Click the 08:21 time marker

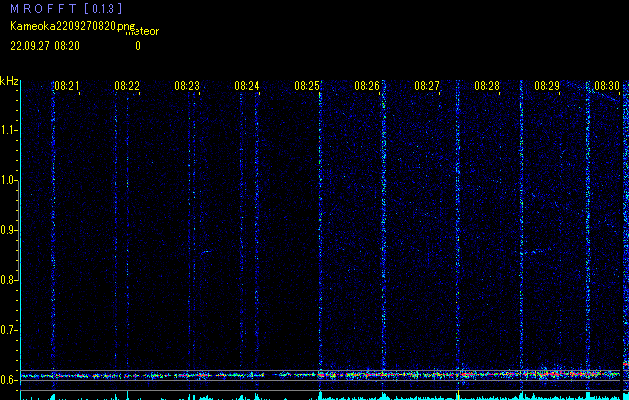[67, 86]
